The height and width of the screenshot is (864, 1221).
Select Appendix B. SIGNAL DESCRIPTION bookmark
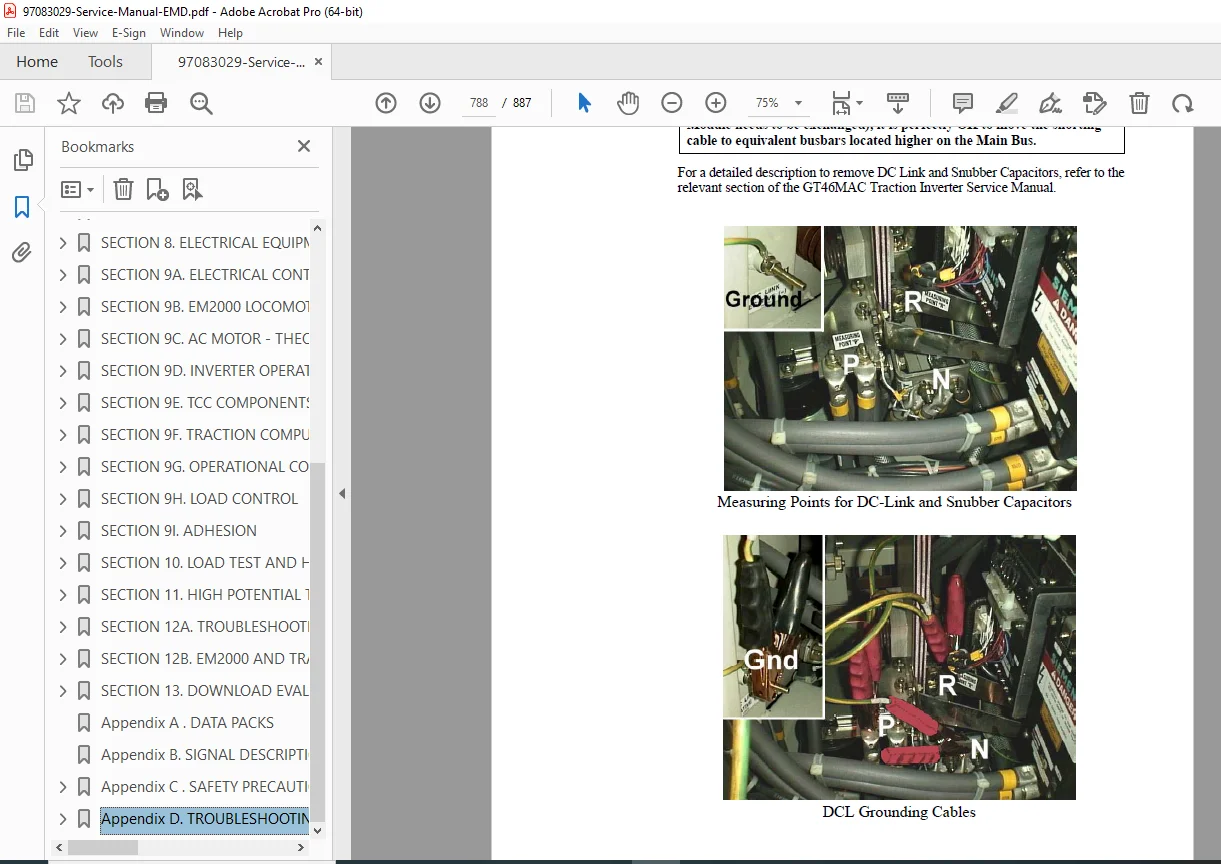[x=205, y=755]
